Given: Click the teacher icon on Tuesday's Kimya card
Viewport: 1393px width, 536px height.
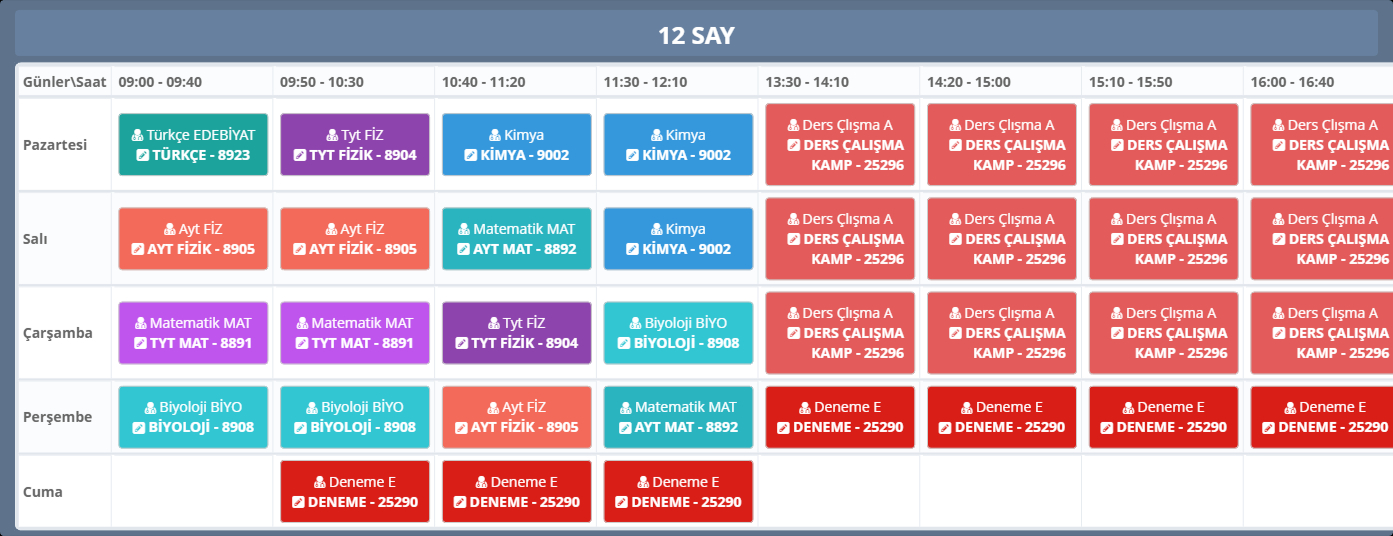Looking at the screenshot, I should [x=657, y=229].
